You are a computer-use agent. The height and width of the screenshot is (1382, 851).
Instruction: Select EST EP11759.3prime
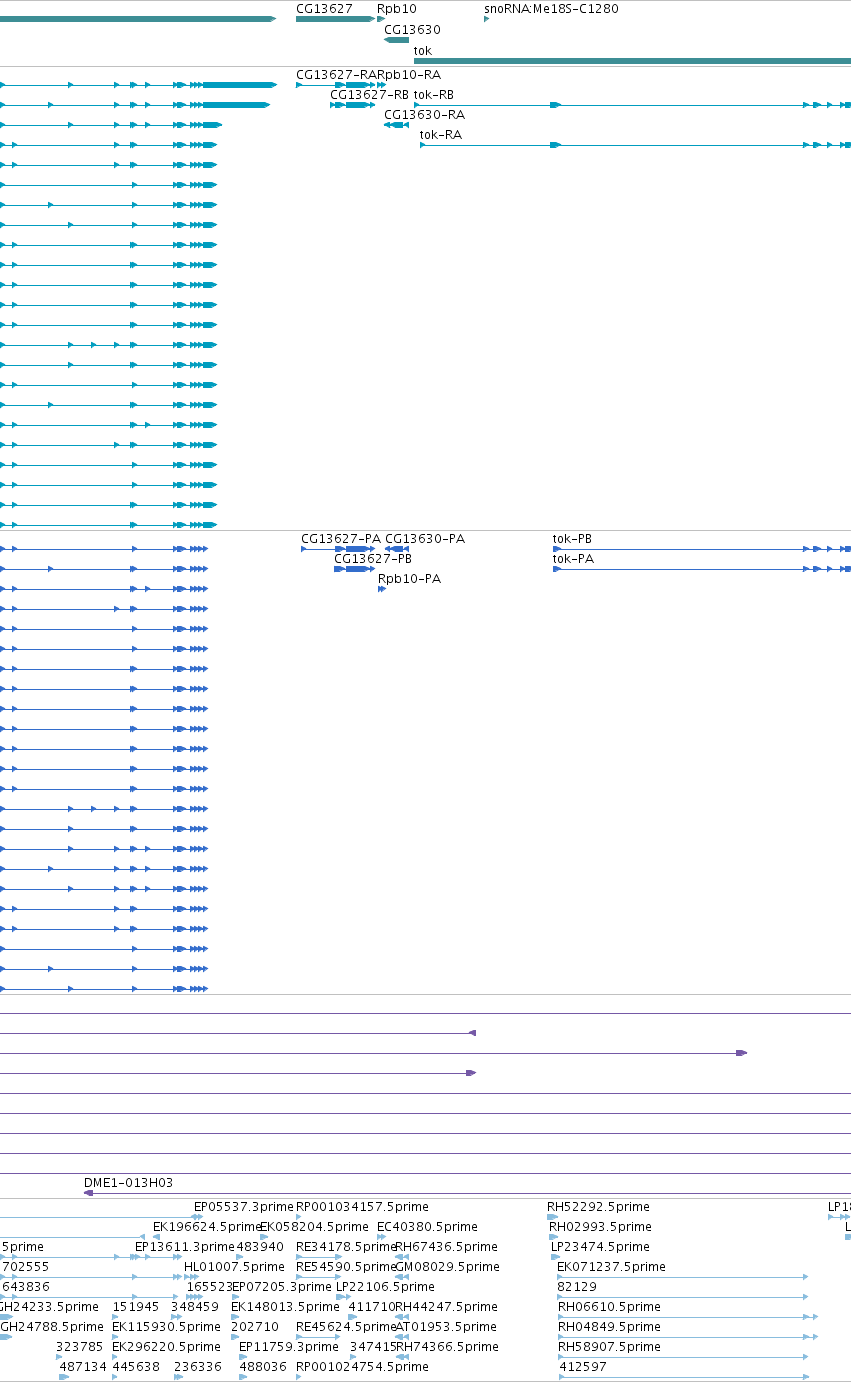289,1346
